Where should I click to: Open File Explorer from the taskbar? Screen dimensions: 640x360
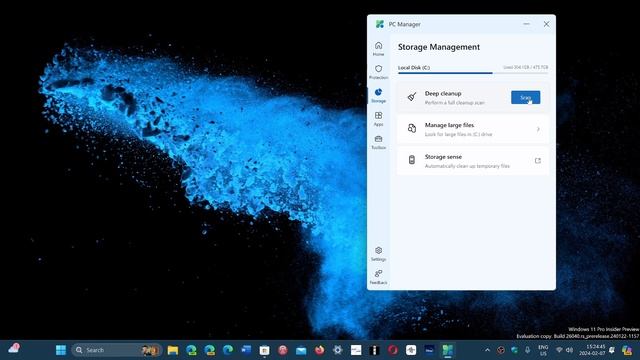(173, 350)
